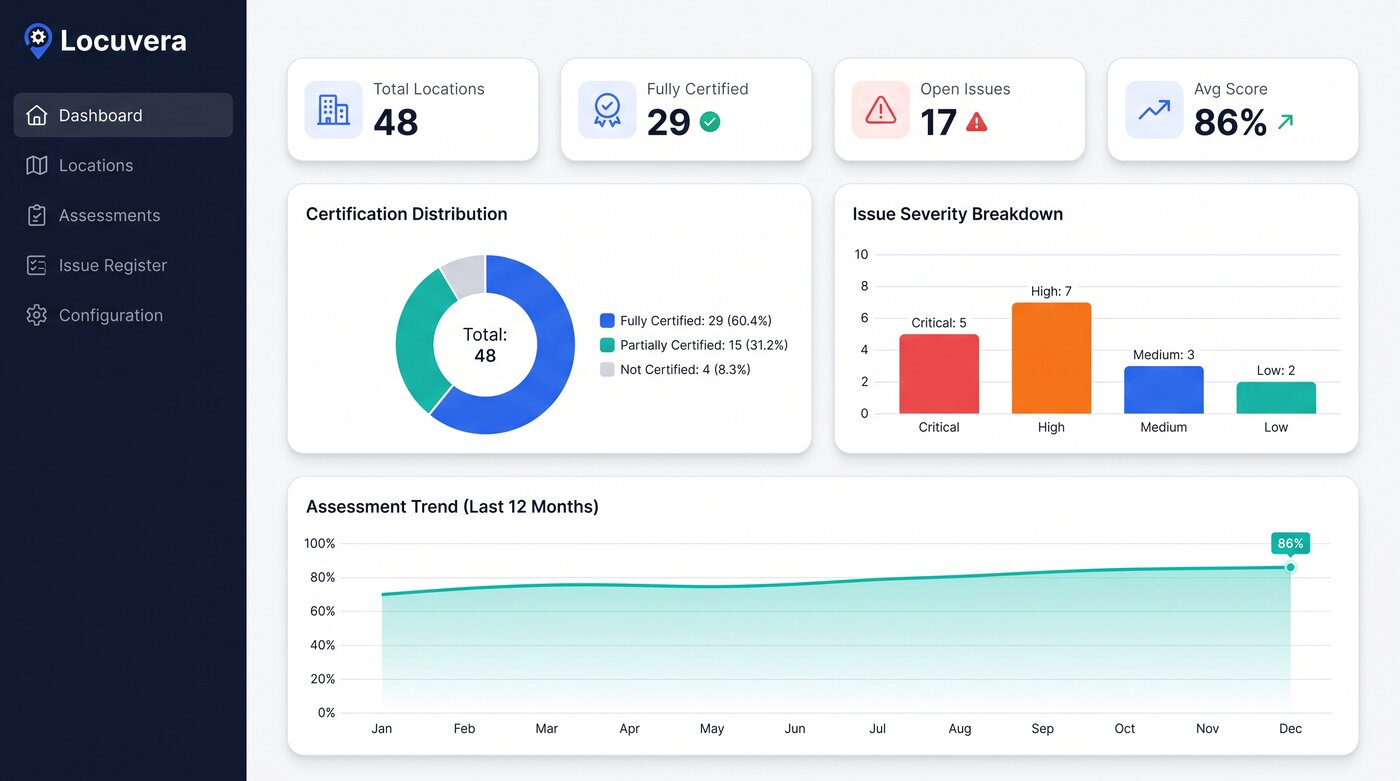Click the warning triangle icon in Open Issues card
Viewport: 1400px width, 781px height.
pyautogui.click(x=881, y=110)
